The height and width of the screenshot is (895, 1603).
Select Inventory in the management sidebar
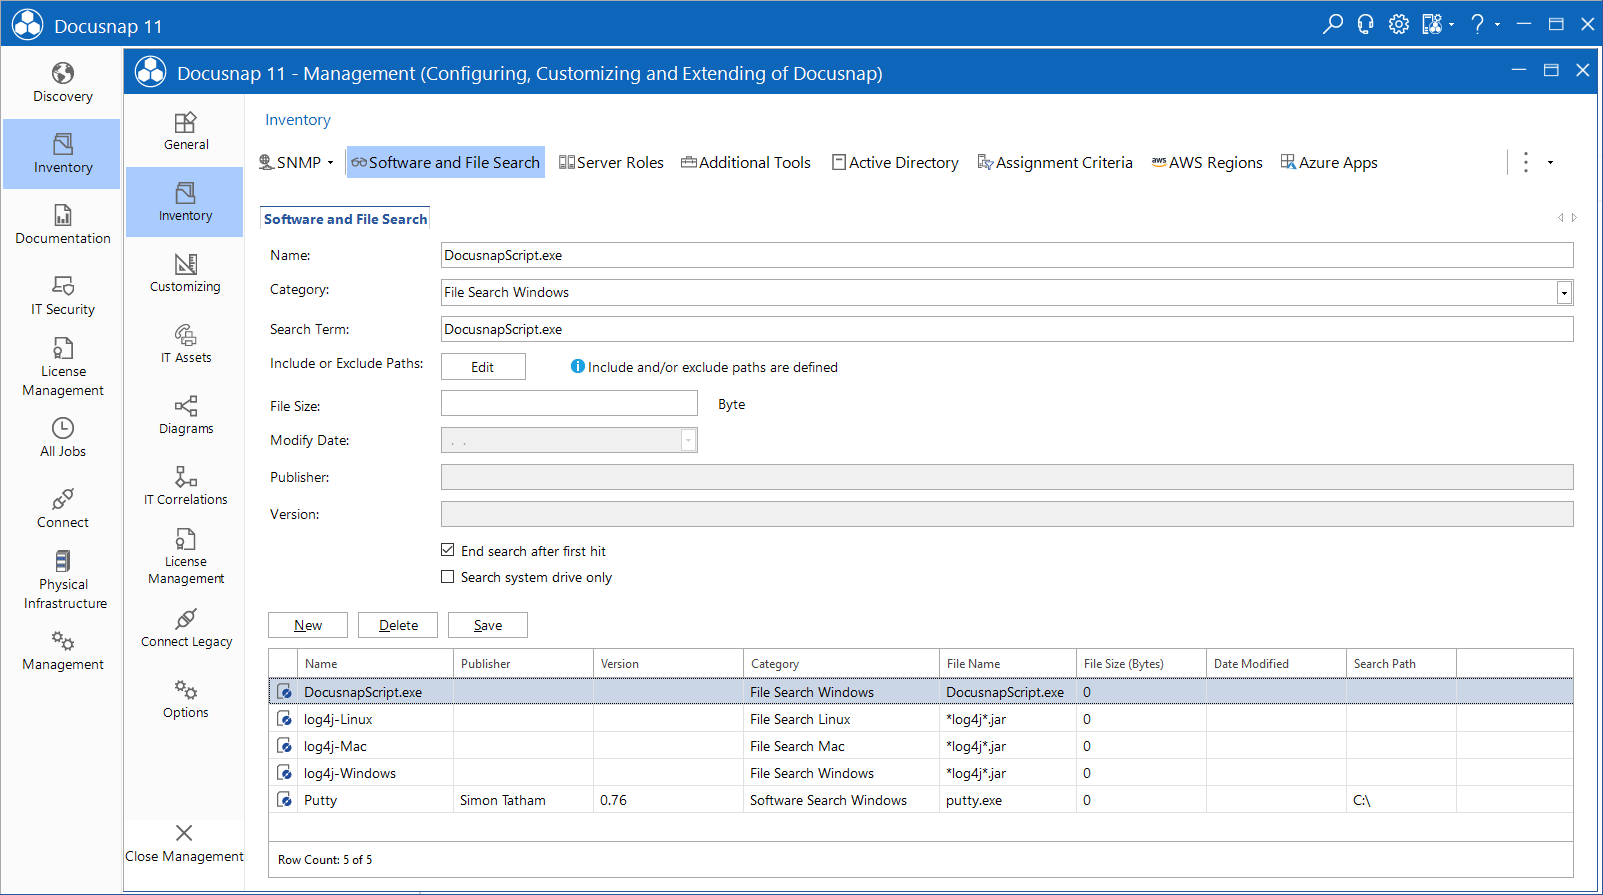pyautogui.click(x=185, y=202)
